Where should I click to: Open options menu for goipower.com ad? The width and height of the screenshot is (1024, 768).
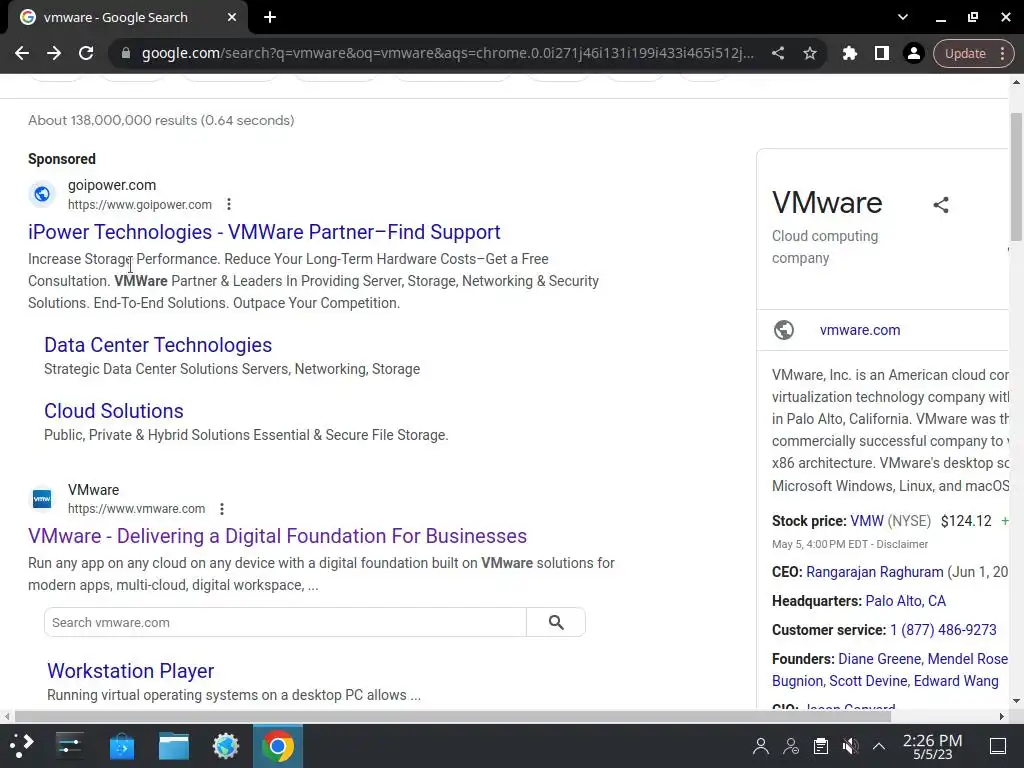pyautogui.click(x=229, y=204)
